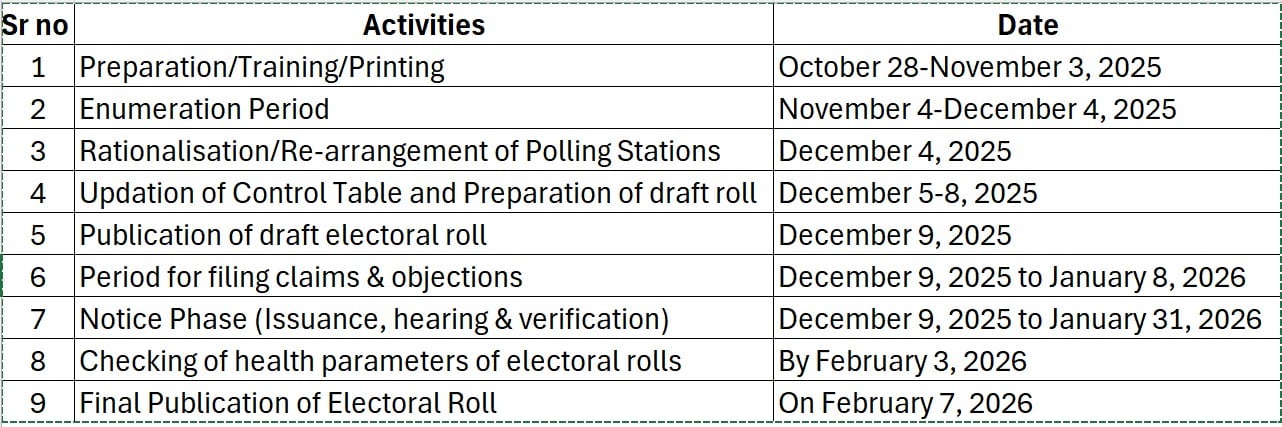Viewport: 1282px width, 427px height.
Task: Click the 'Rationalisation/Re-arrangement of Polling Stations' cell
Action: (400, 151)
